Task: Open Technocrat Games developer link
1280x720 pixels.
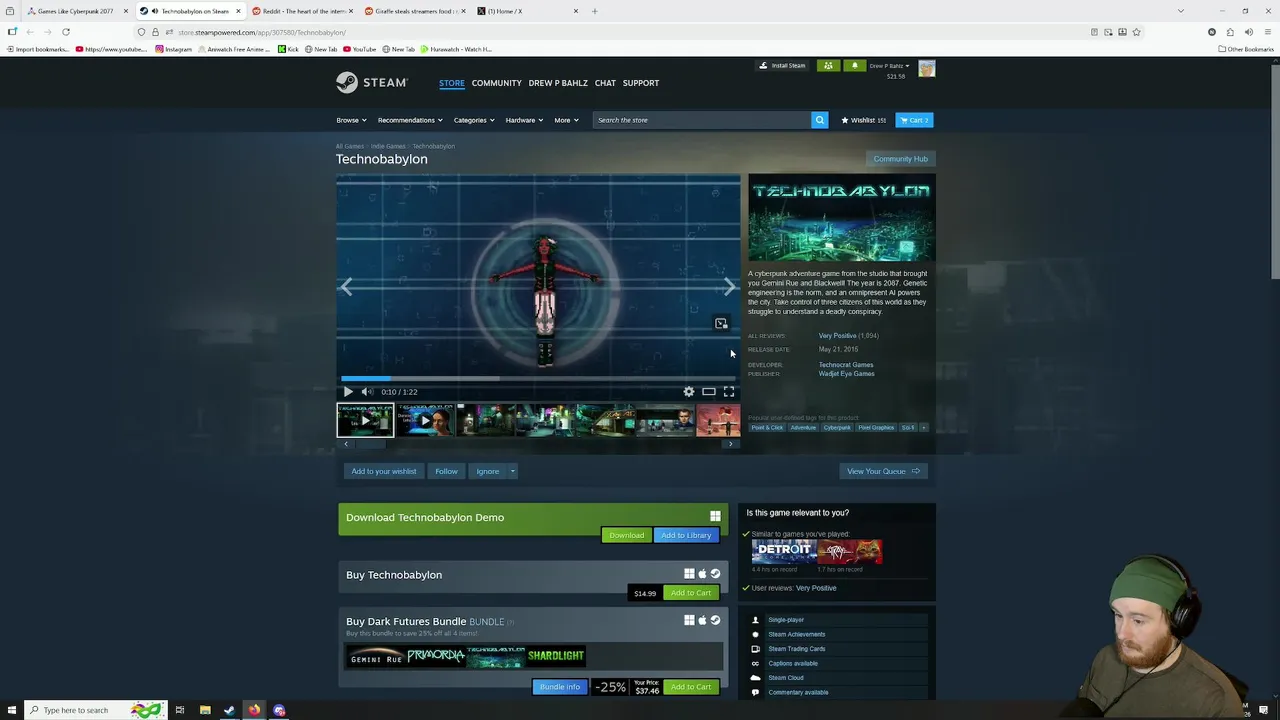Action: pyautogui.click(x=846, y=365)
